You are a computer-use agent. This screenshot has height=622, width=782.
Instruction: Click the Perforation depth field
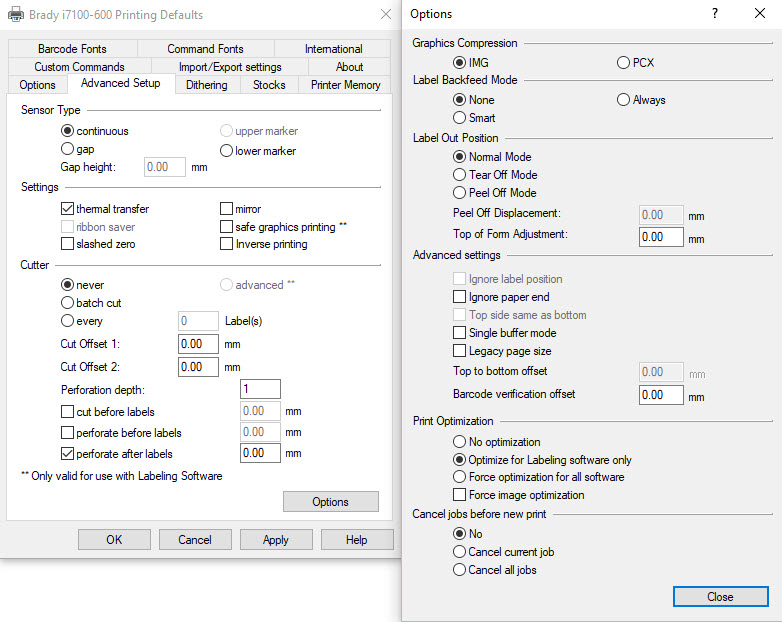(260, 389)
